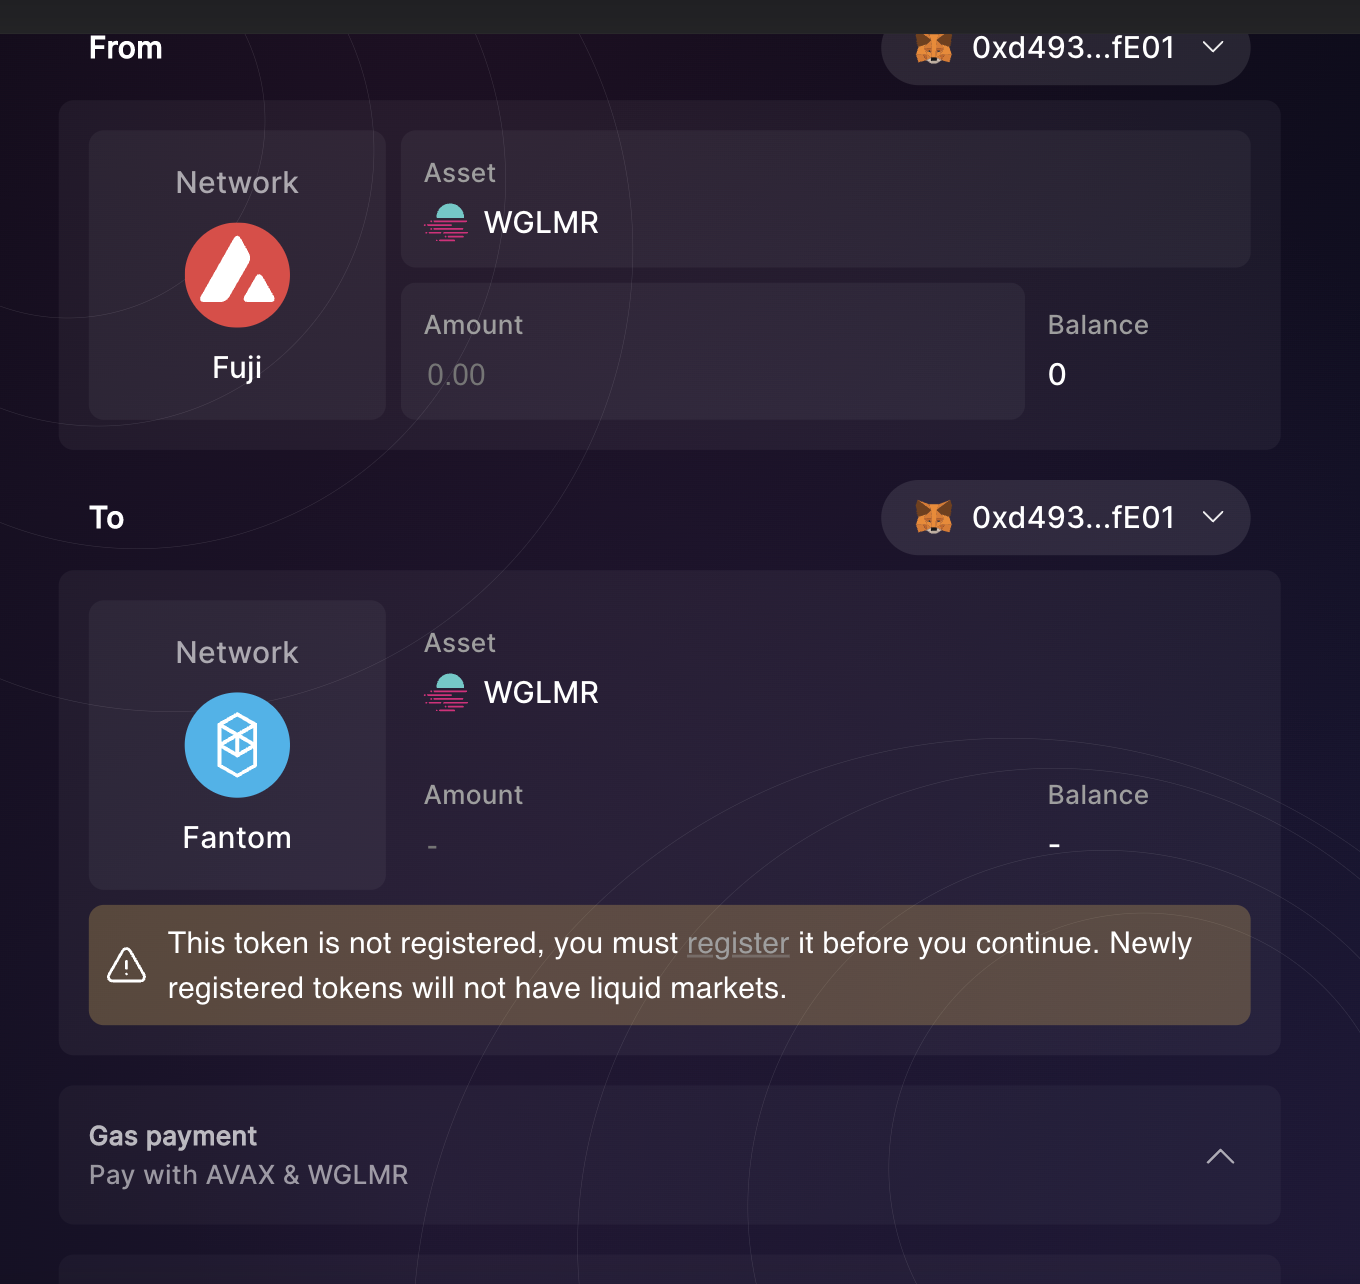The width and height of the screenshot is (1360, 1284).
Task: Toggle the source Network selection tile
Action: (x=237, y=273)
